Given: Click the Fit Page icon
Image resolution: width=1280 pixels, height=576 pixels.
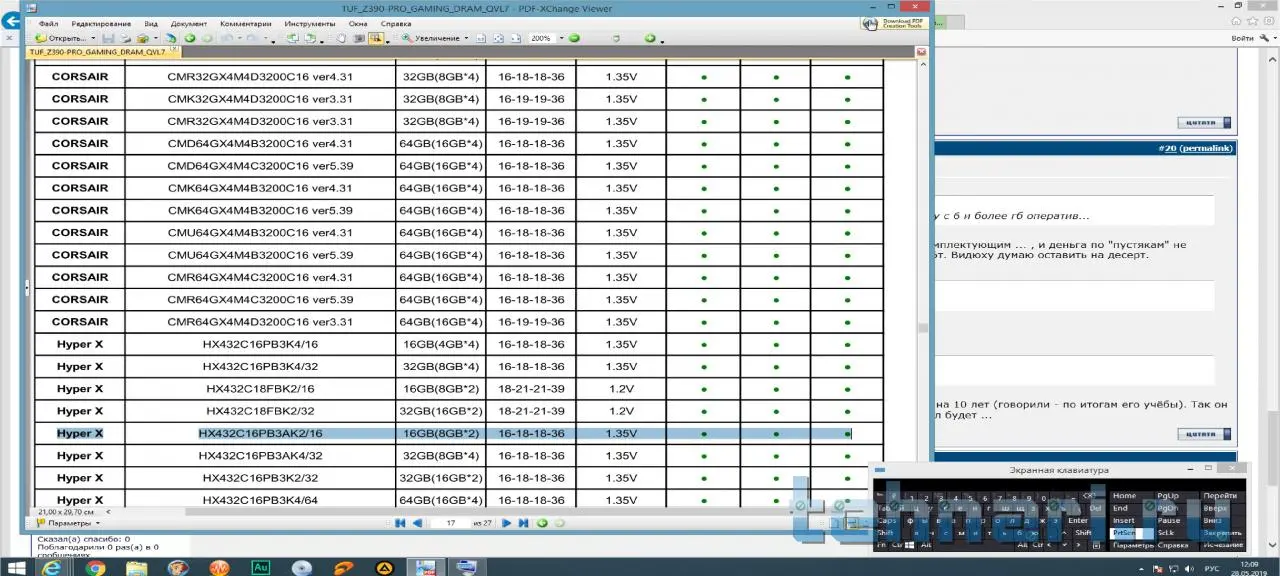Looking at the screenshot, I should pos(498,38).
